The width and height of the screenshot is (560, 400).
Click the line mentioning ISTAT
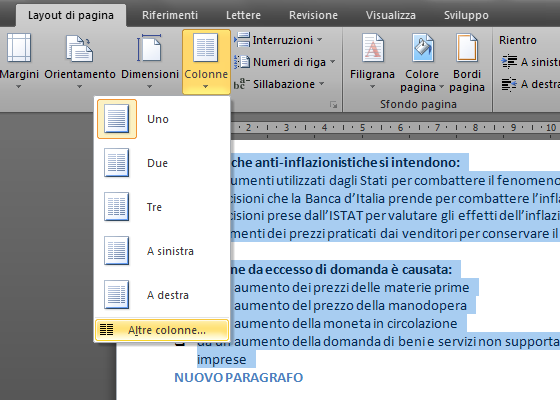tap(394, 216)
